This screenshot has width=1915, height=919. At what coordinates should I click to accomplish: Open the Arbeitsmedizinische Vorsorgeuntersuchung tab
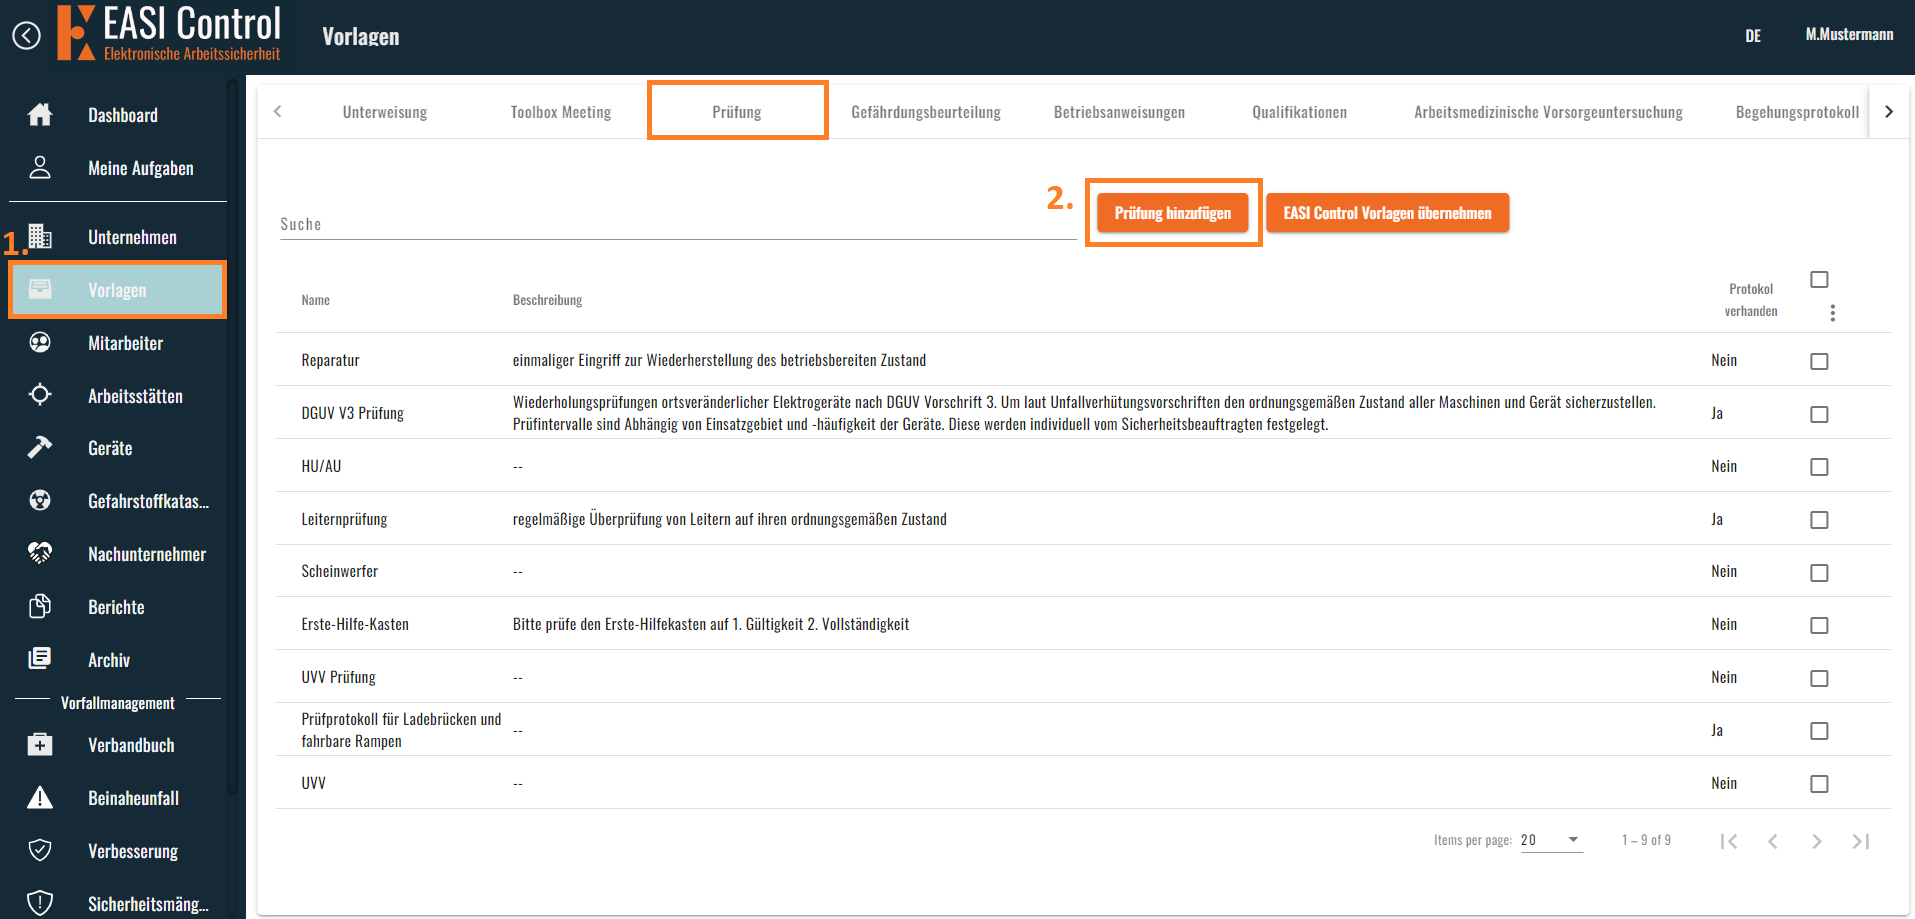pos(1548,112)
